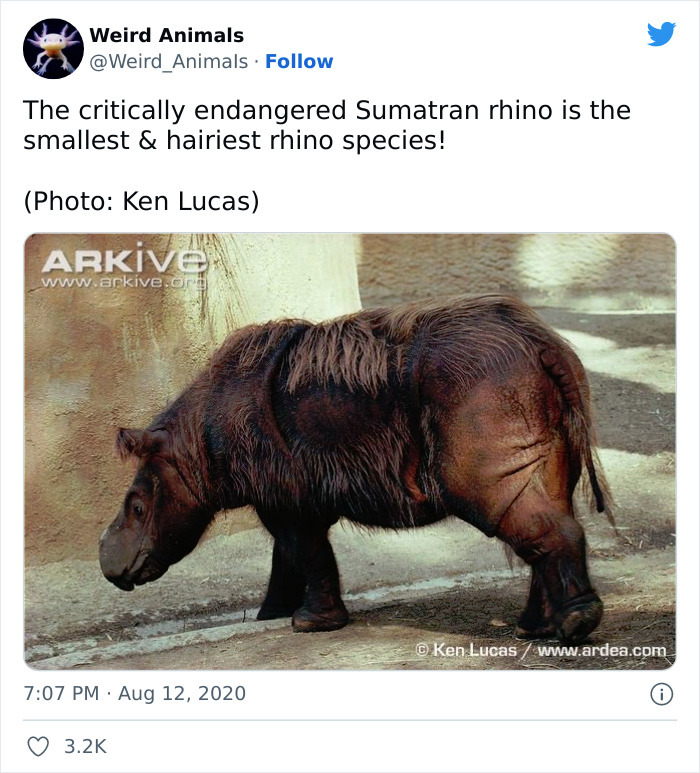The image size is (700, 773).
Task: Click the www.arkive.org watermark text
Action: pyautogui.click(x=124, y=282)
